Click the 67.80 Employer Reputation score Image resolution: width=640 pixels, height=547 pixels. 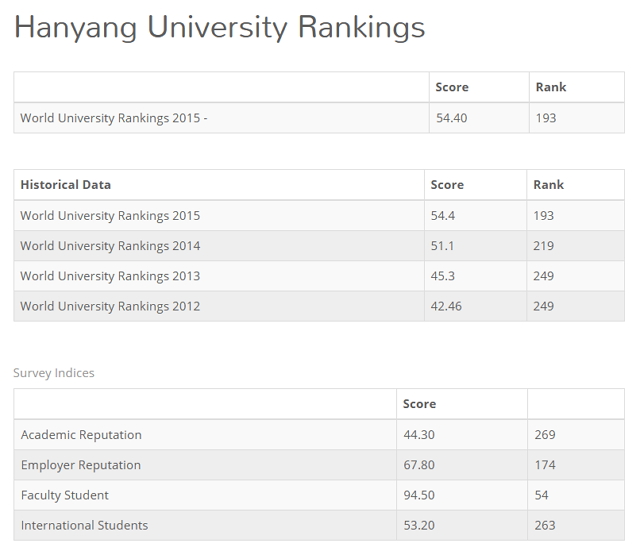[x=419, y=465]
